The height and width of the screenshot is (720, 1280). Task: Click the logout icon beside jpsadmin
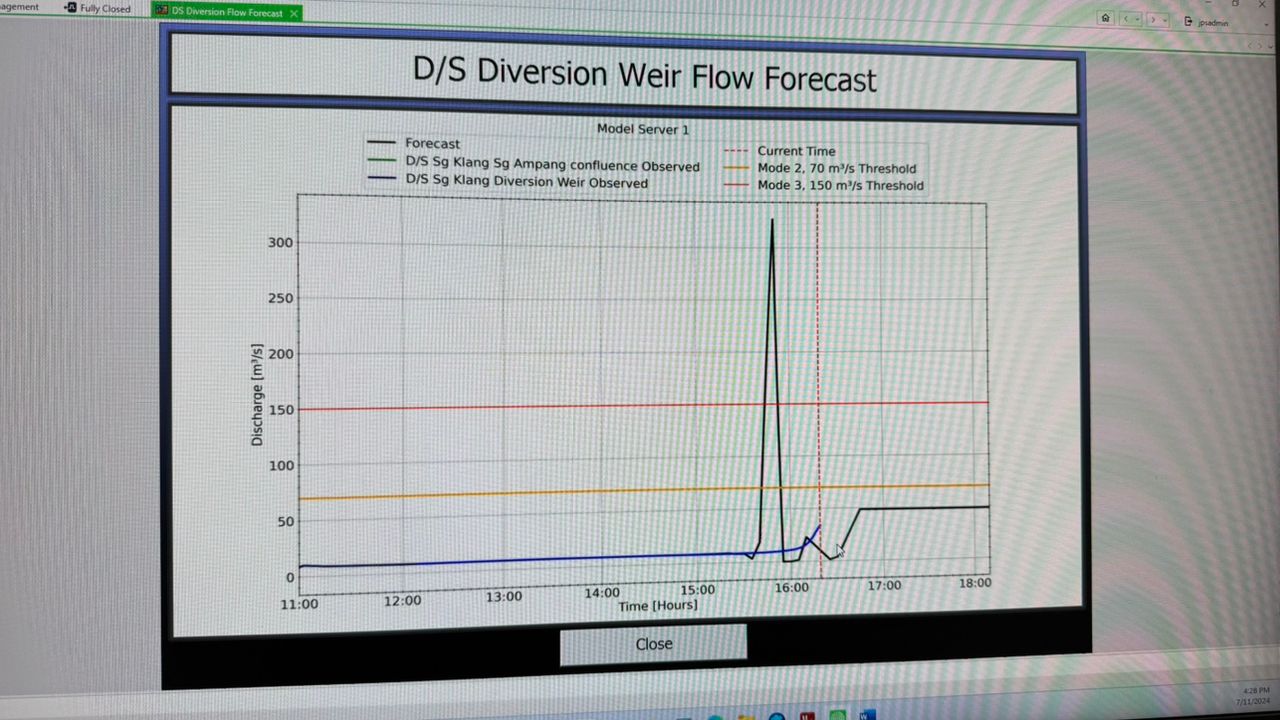(1188, 21)
